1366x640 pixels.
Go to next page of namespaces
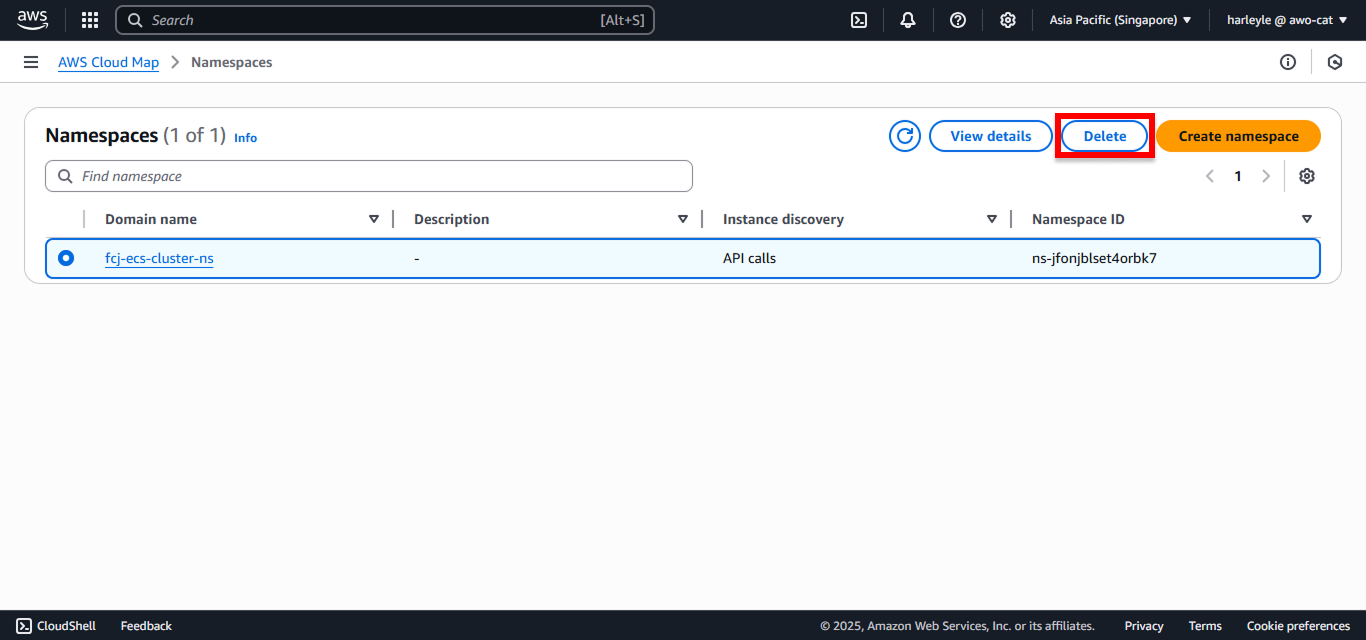coord(1266,176)
